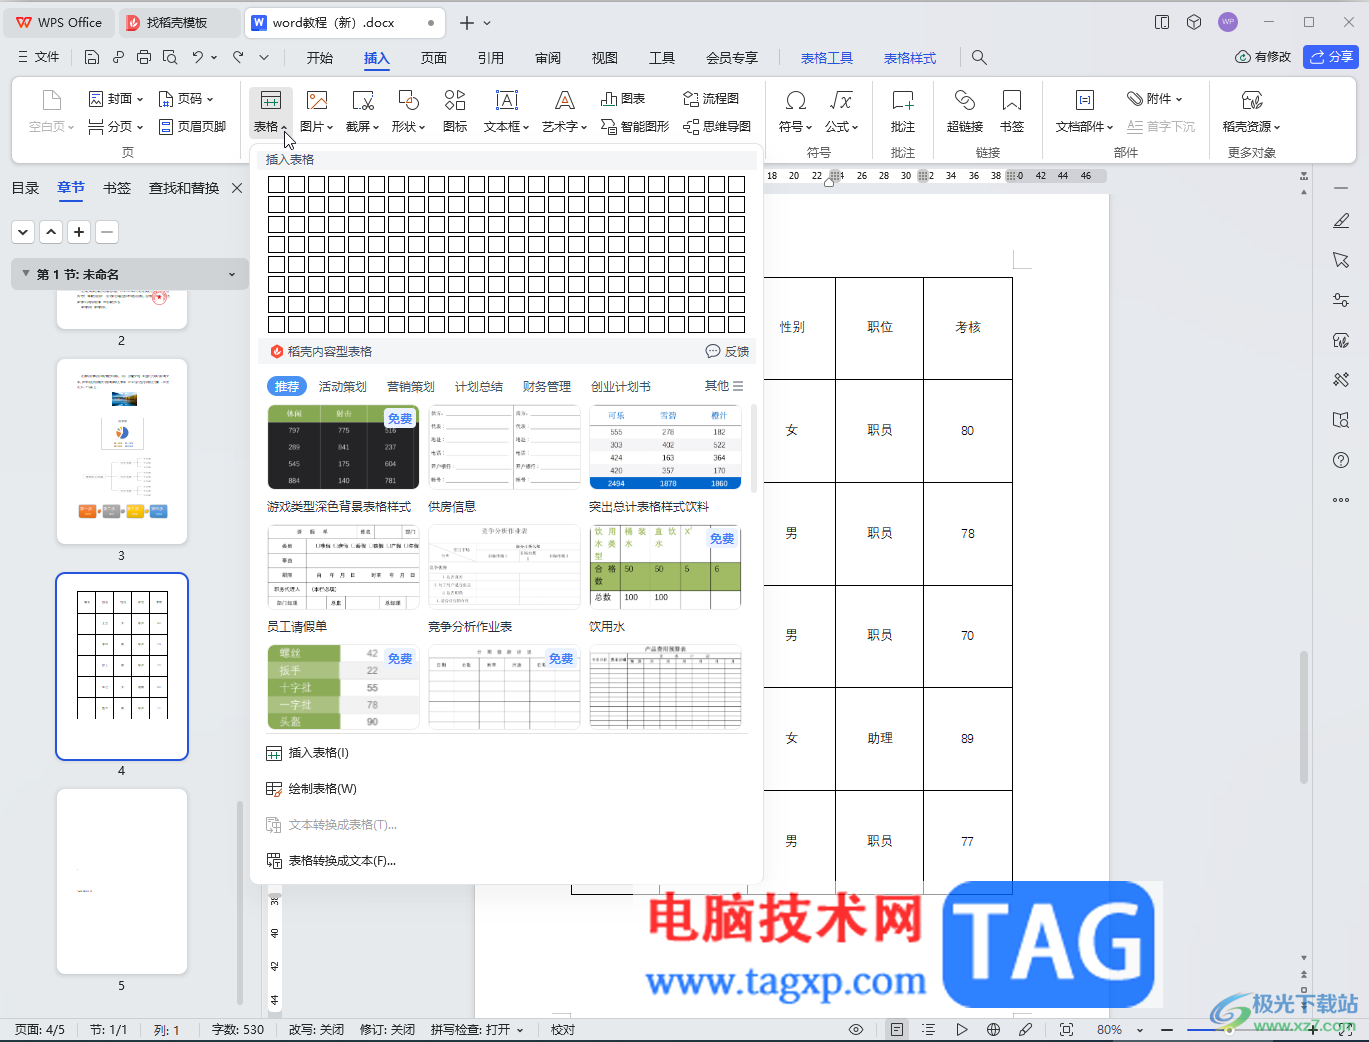Choose 插入表格(I) menu entry

click(318, 753)
